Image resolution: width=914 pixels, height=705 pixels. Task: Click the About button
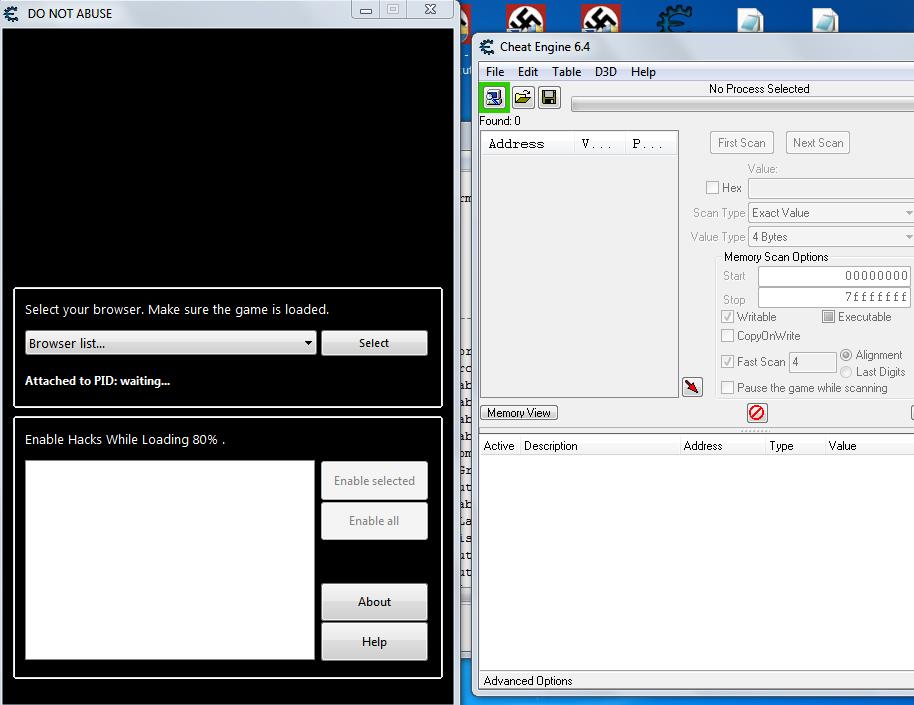tap(374, 602)
